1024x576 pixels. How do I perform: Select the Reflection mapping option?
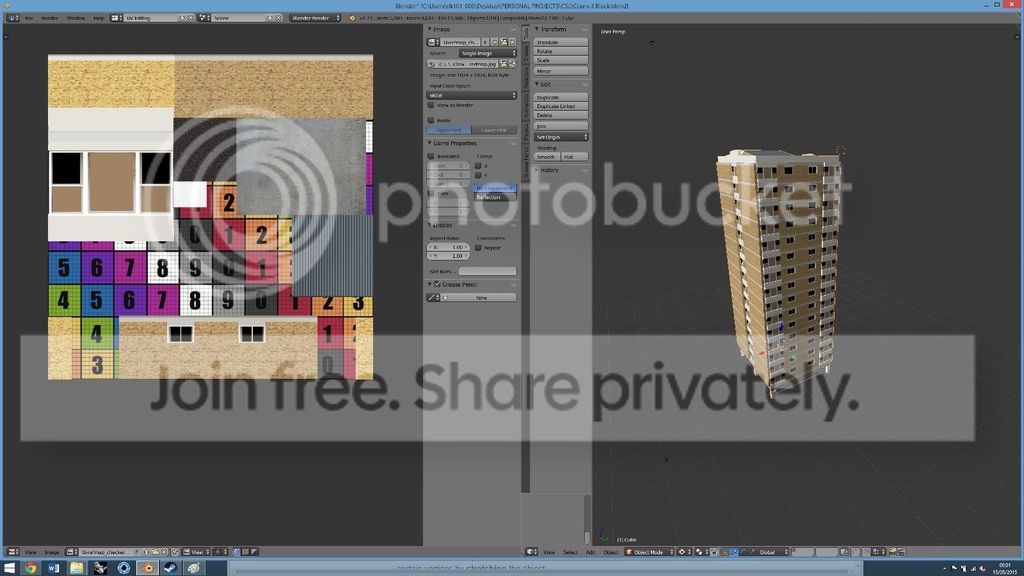click(494, 197)
